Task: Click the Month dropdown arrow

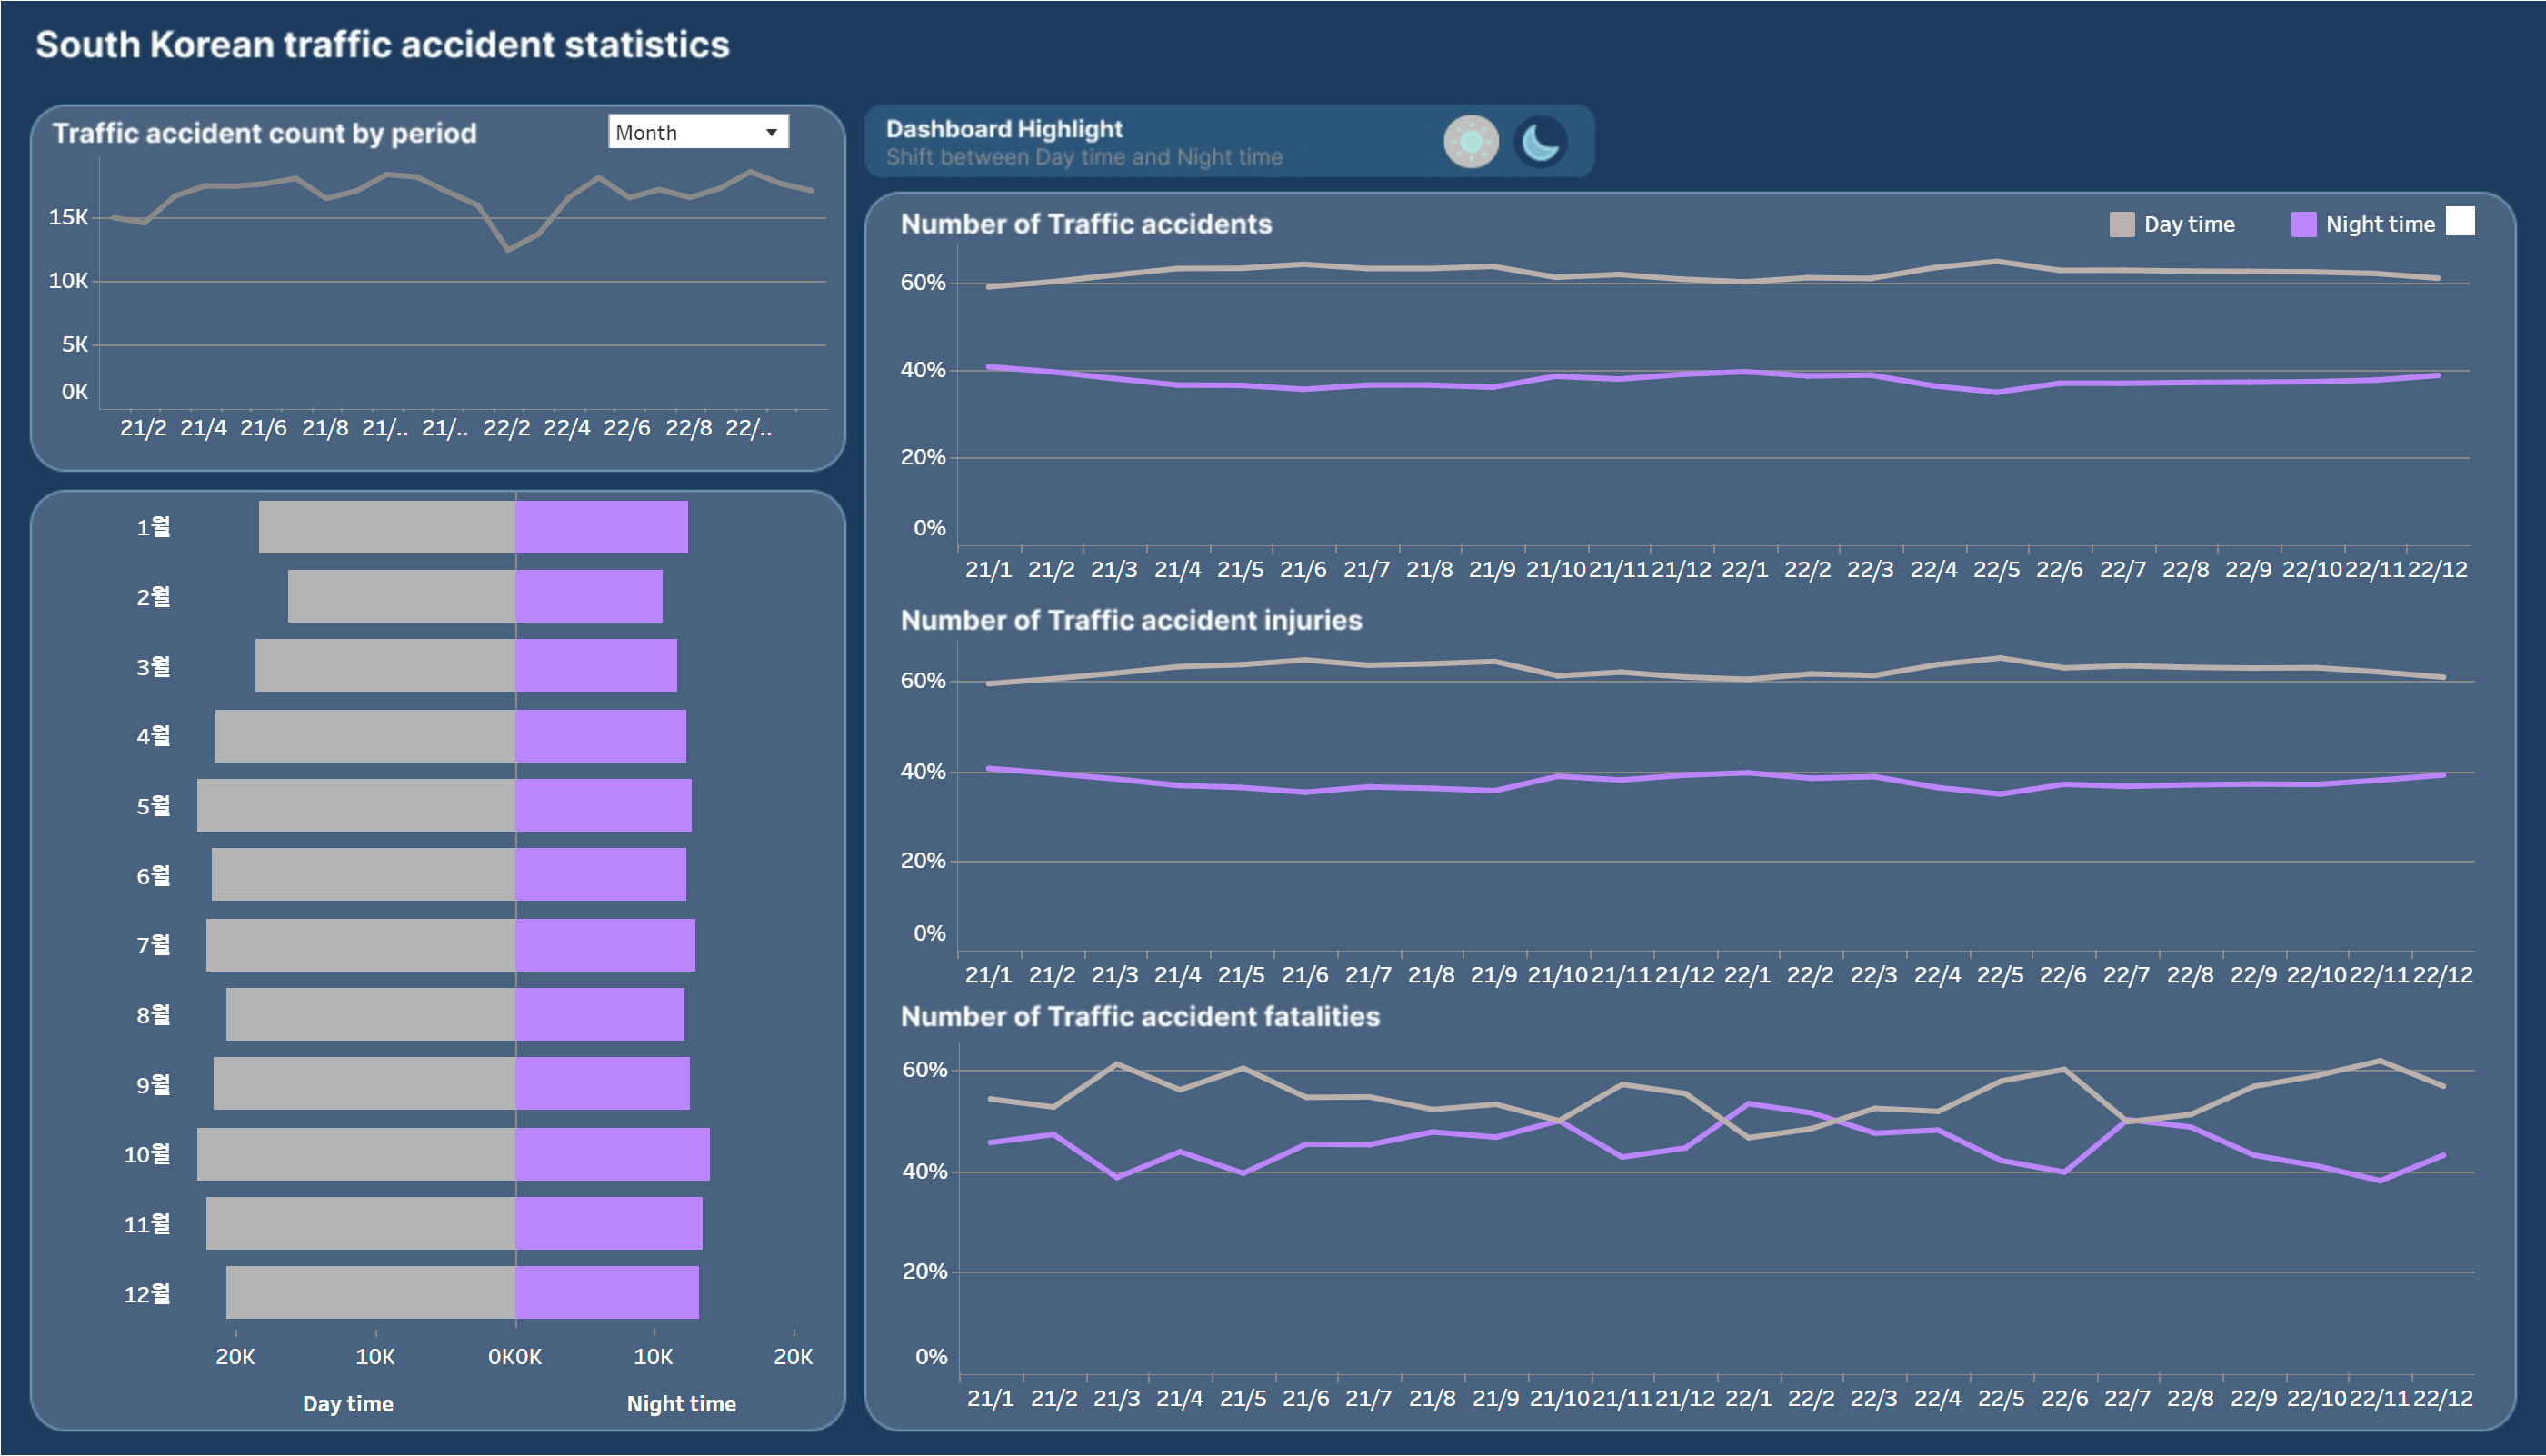Action: pyautogui.click(x=771, y=132)
